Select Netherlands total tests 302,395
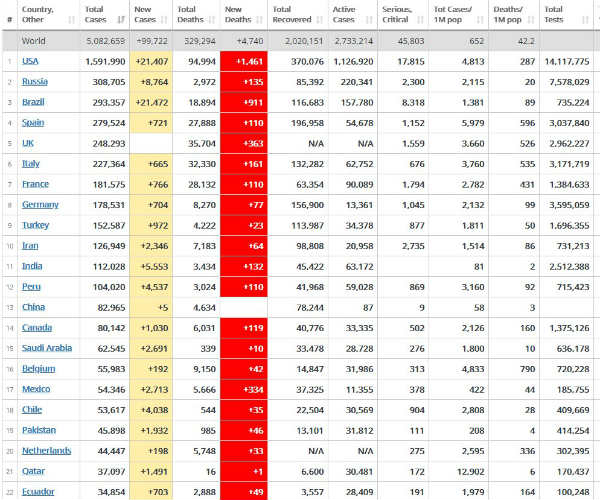 pos(573,451)
